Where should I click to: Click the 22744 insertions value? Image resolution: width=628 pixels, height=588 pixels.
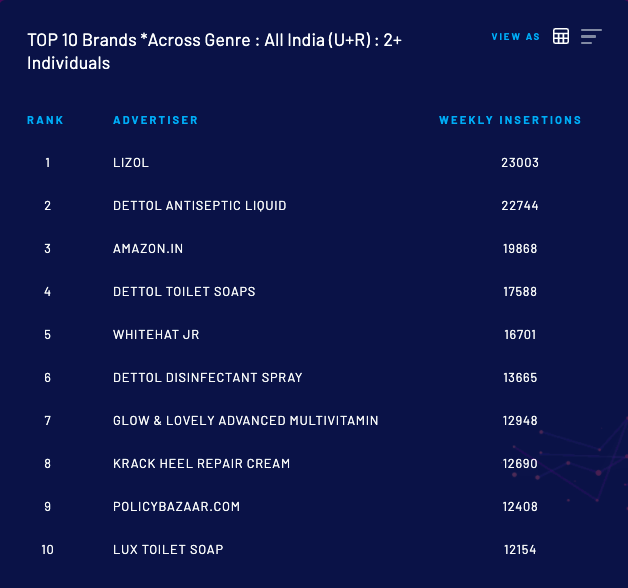click(x=520, y=206)
